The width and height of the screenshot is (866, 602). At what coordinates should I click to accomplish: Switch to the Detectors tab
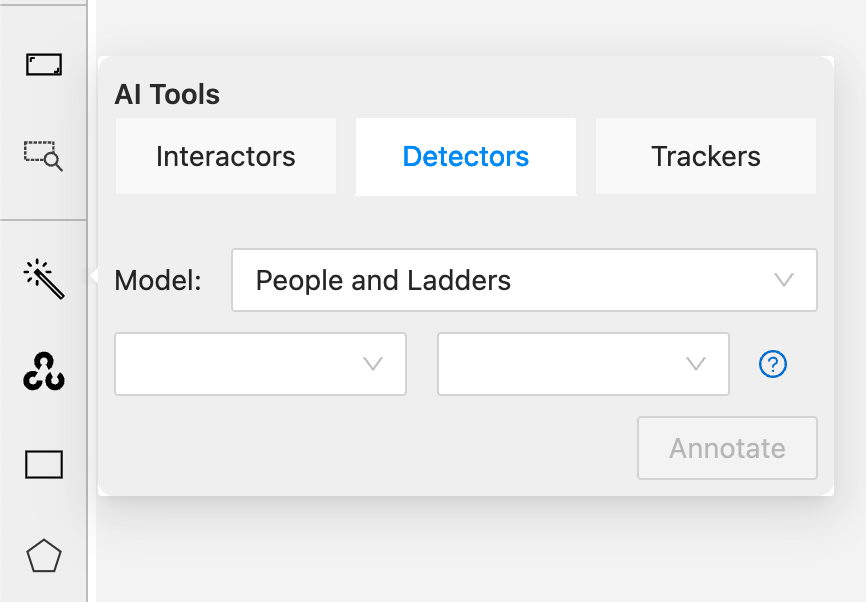[x=466, y=156]
